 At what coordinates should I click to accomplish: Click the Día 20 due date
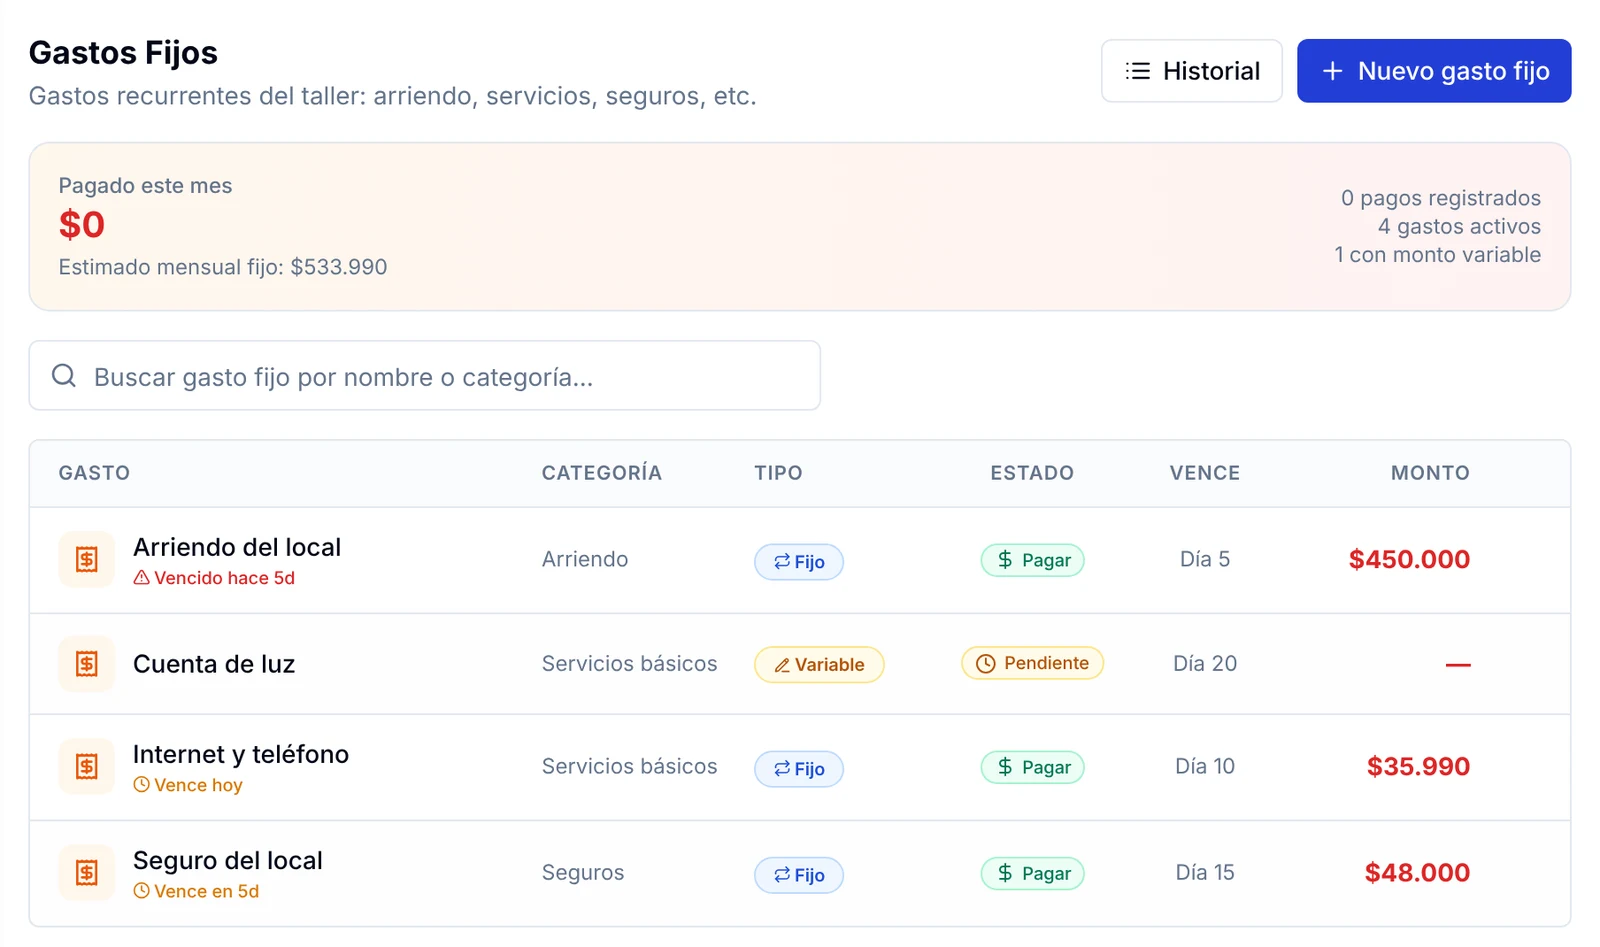(1205, 663)
